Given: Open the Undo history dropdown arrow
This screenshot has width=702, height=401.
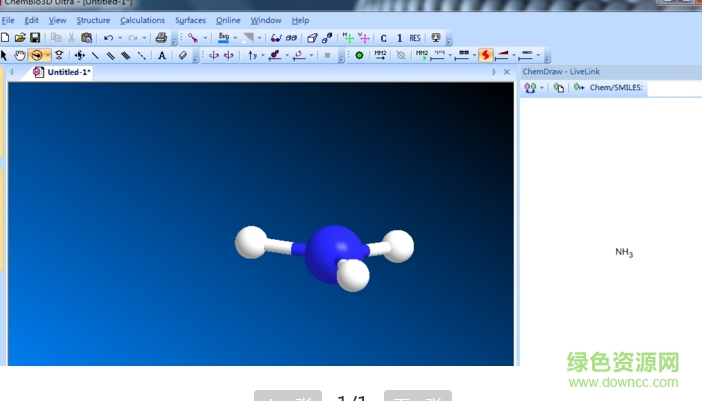Looking at the screenshot, I should 120,38.
